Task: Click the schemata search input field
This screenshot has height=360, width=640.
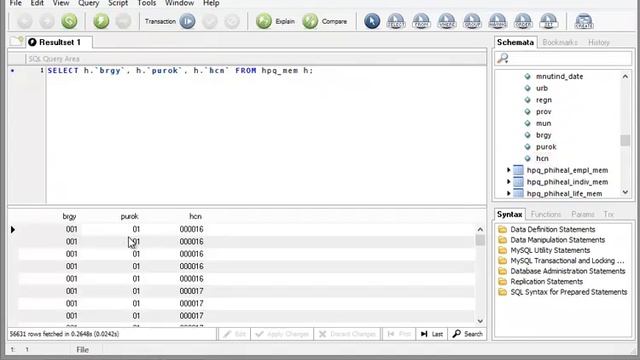Action: pos(563,58)
